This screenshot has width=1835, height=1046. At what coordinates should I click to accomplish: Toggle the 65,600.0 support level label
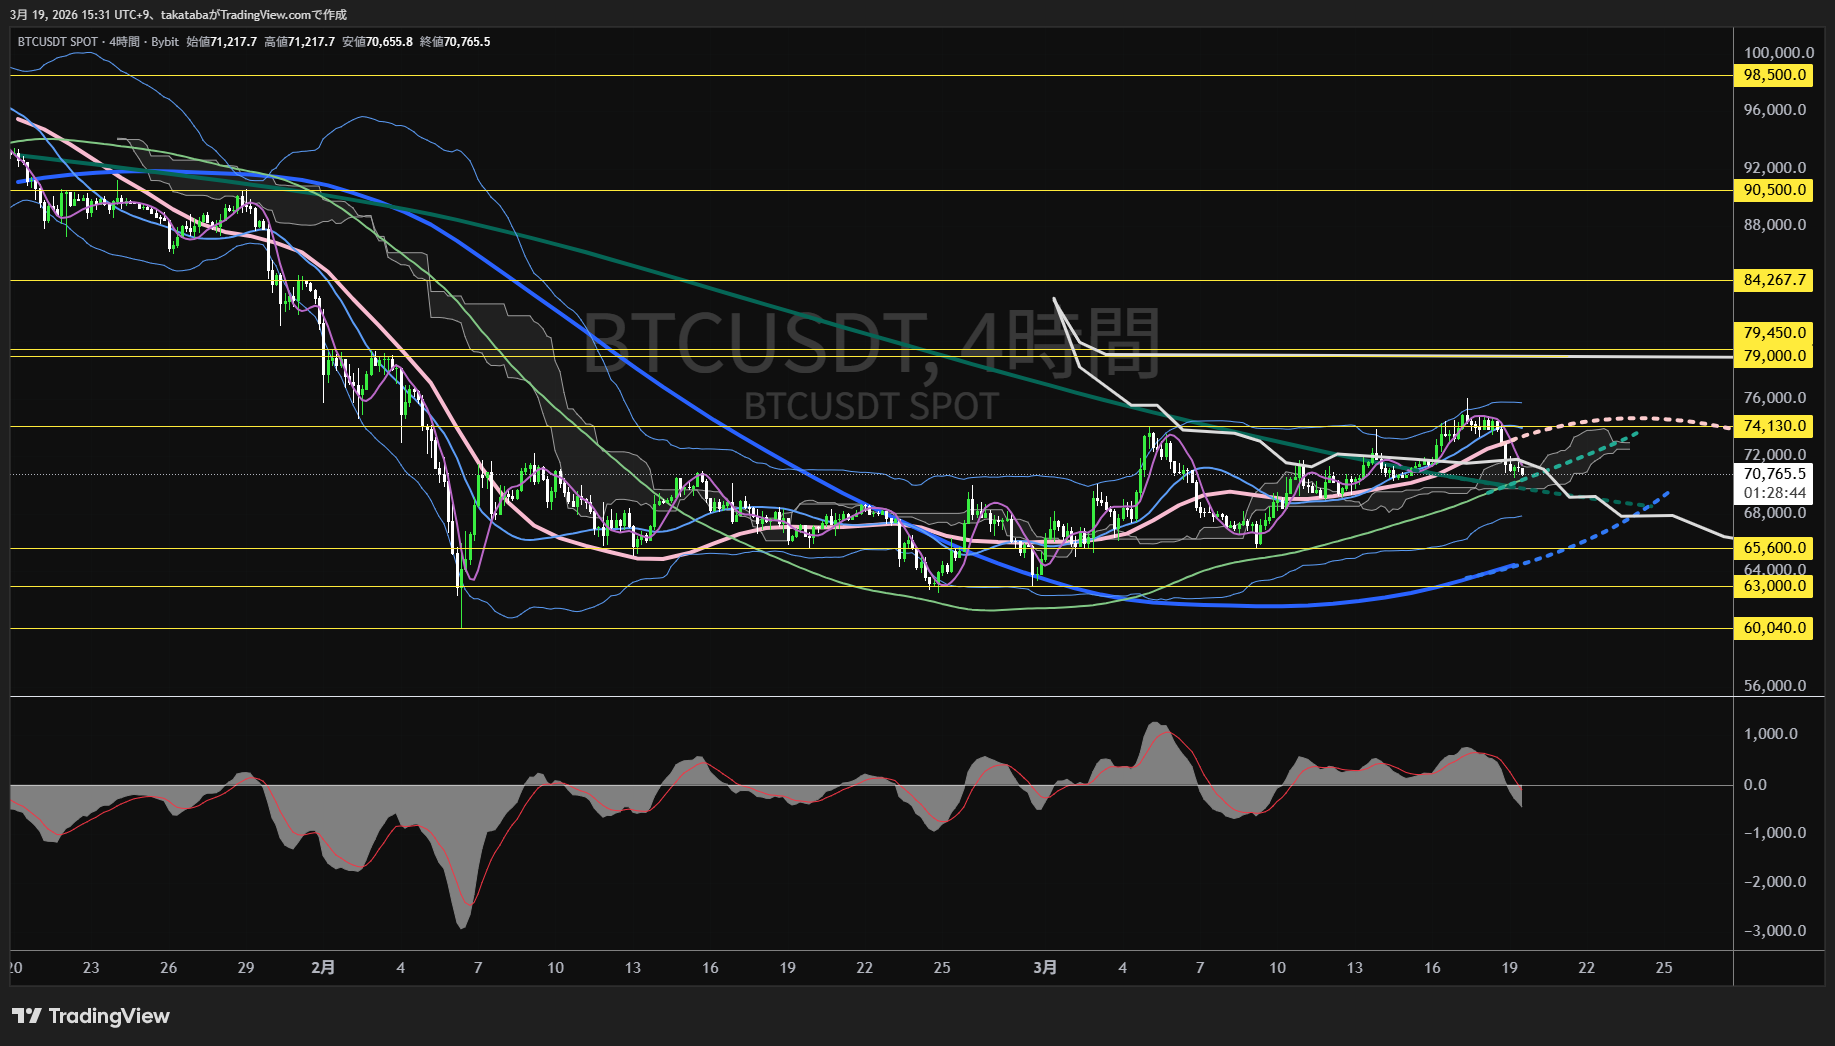click(1773, 548)
